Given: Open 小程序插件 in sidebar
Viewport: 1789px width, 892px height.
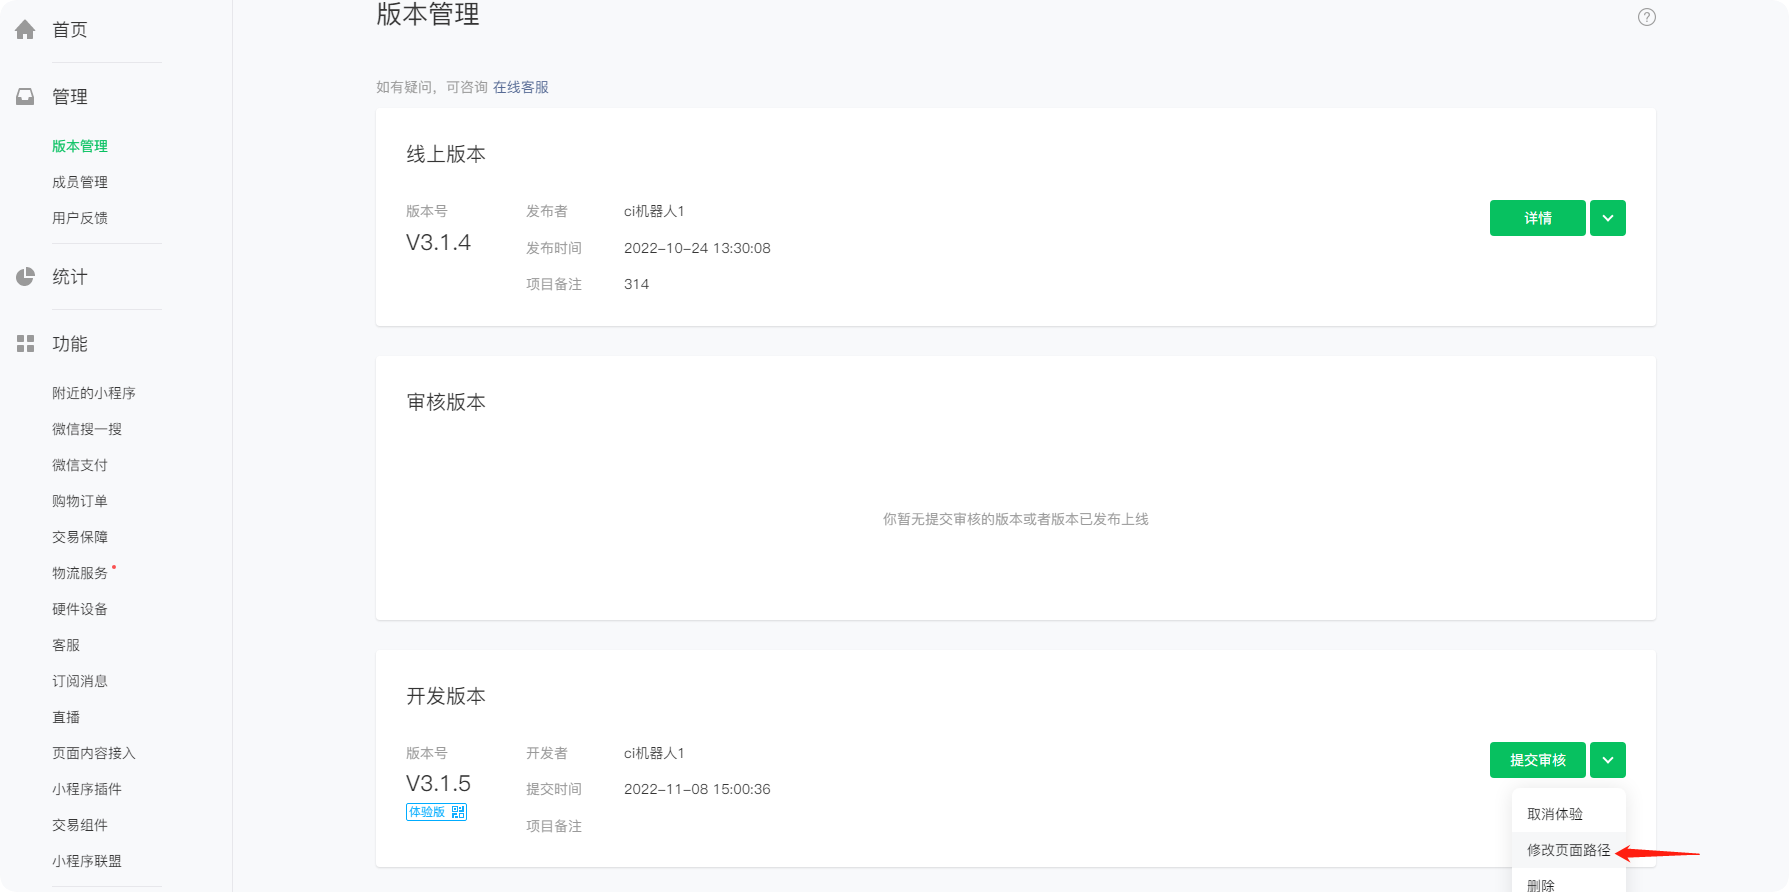Looking at the screenshot, I should pos(87,789).
